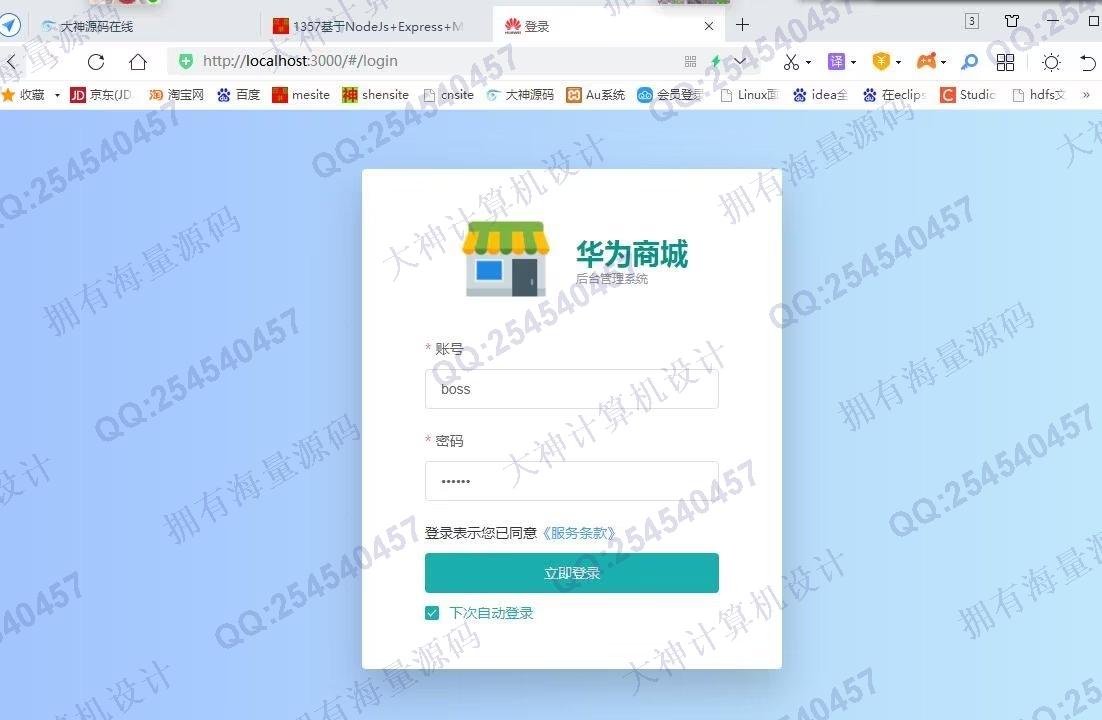
Task: Click the 密码 password field
Action: point(571,481)
